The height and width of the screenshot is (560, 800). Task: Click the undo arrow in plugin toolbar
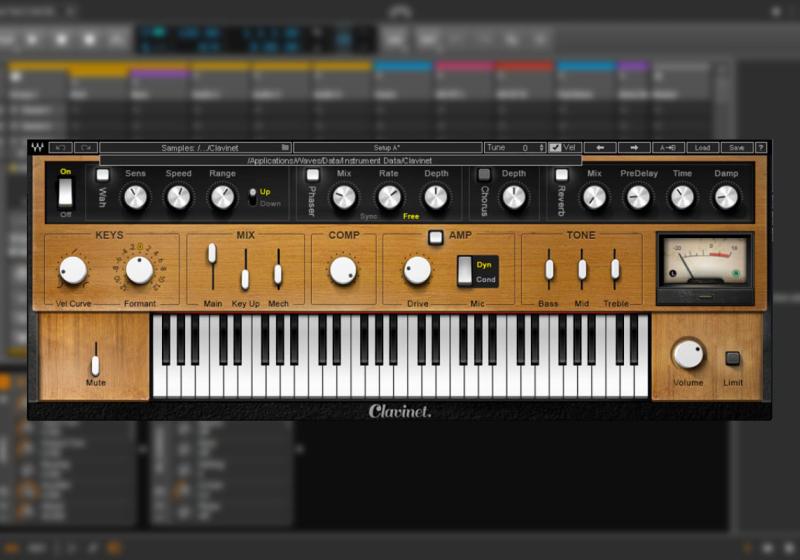[61, 147]
